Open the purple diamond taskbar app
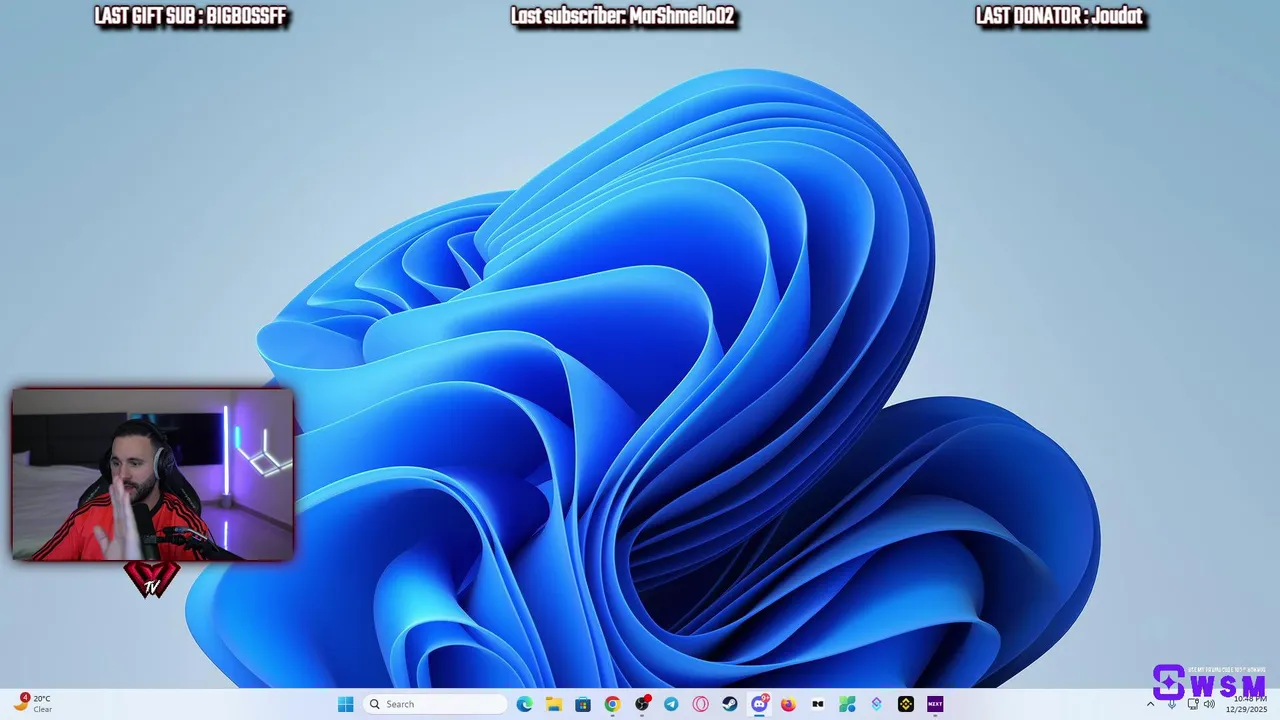Viewport: 1280px width, 720px height. coord(876,704)
